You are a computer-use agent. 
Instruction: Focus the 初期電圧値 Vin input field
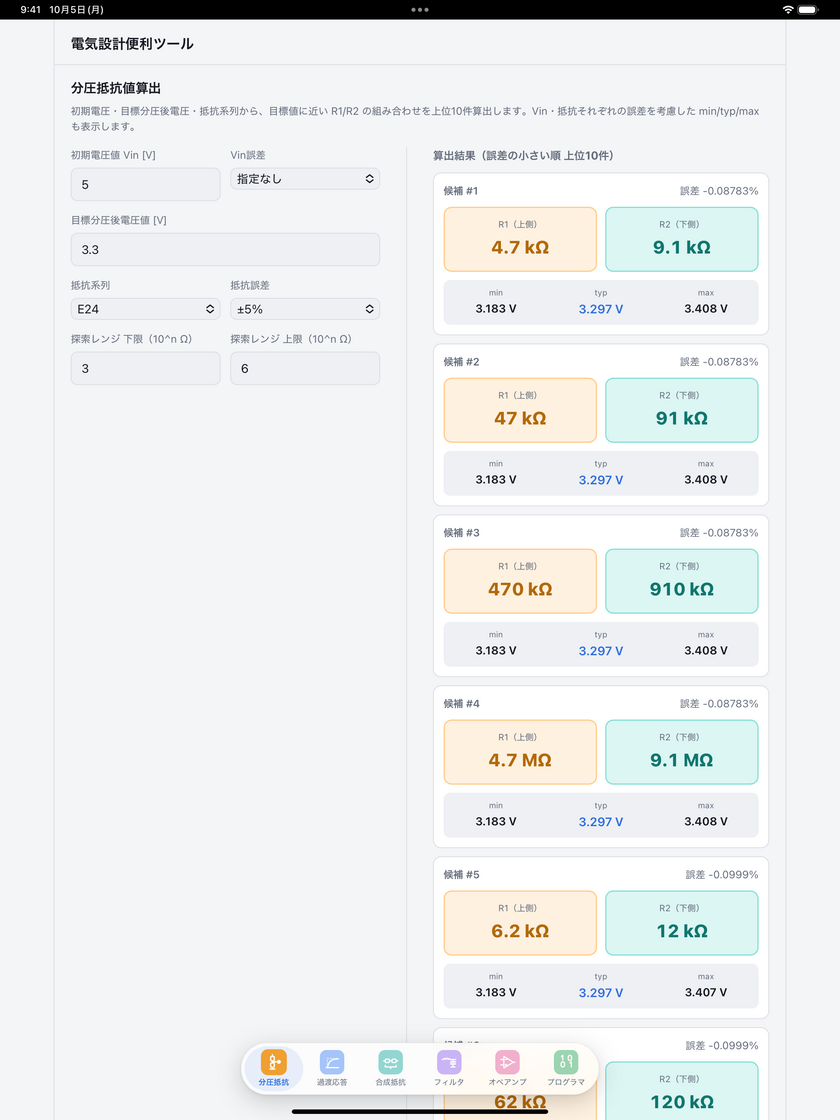click(x=146, y=184)
